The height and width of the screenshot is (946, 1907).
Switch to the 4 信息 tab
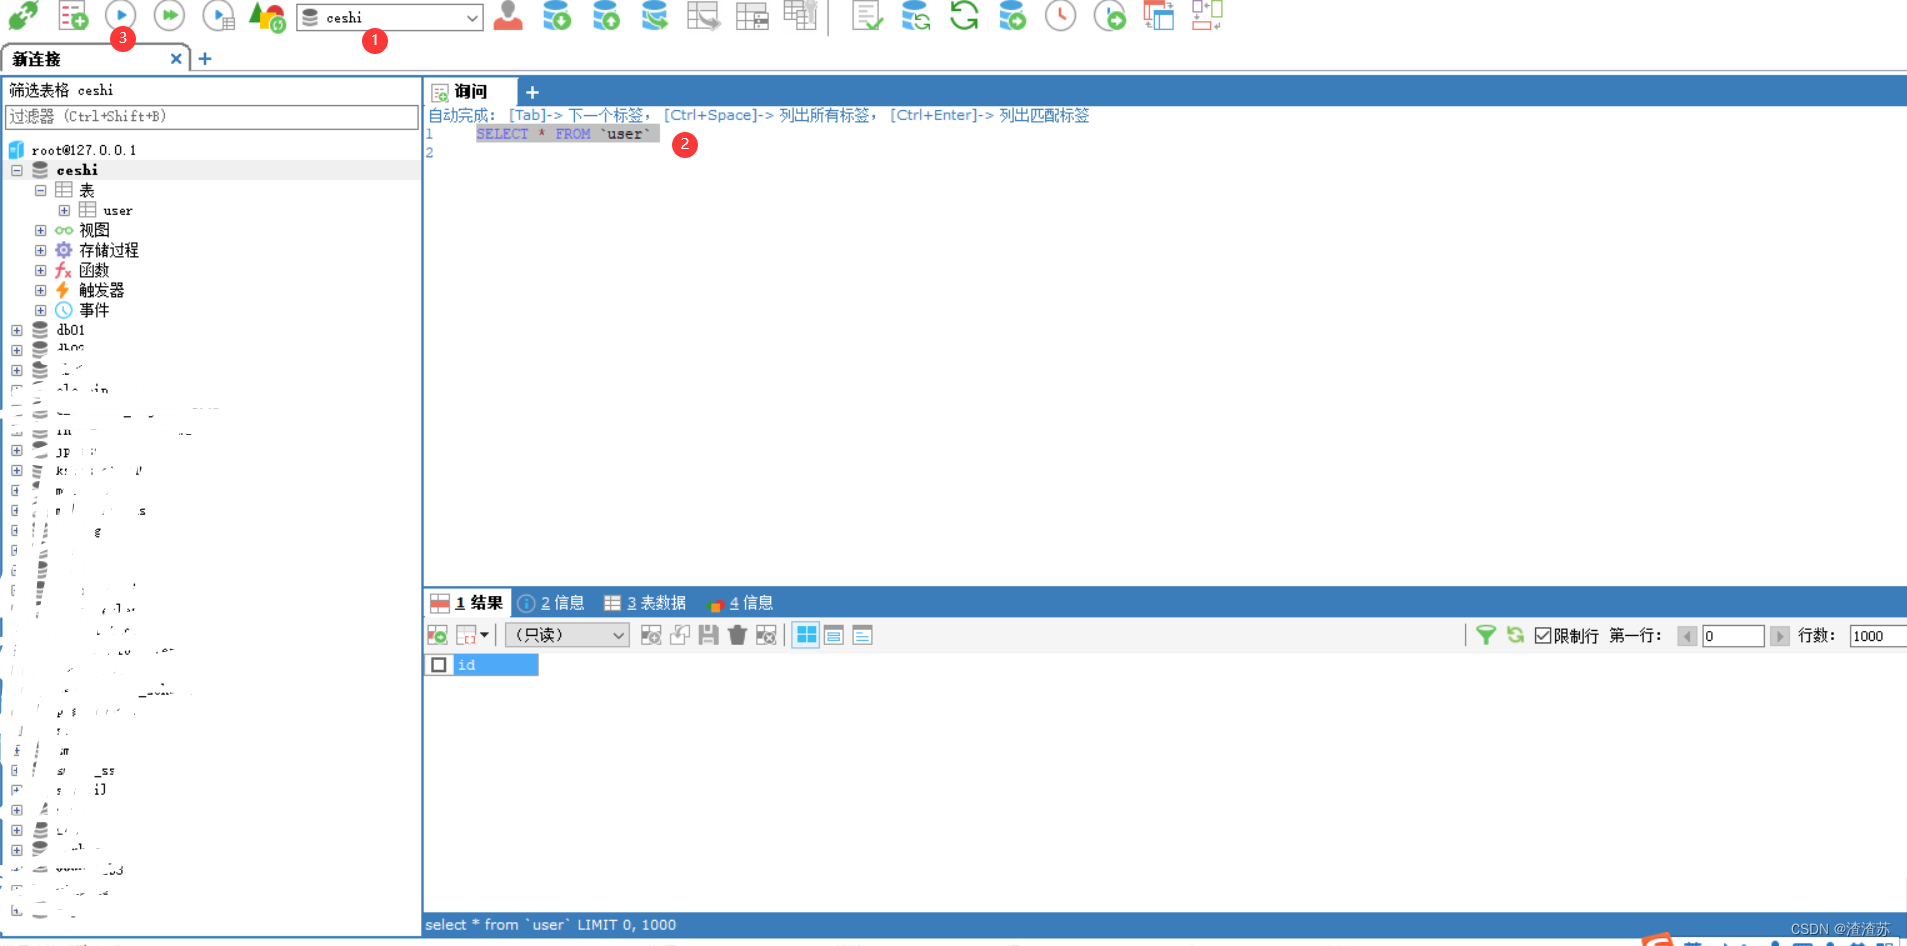(x=740, y=603)
